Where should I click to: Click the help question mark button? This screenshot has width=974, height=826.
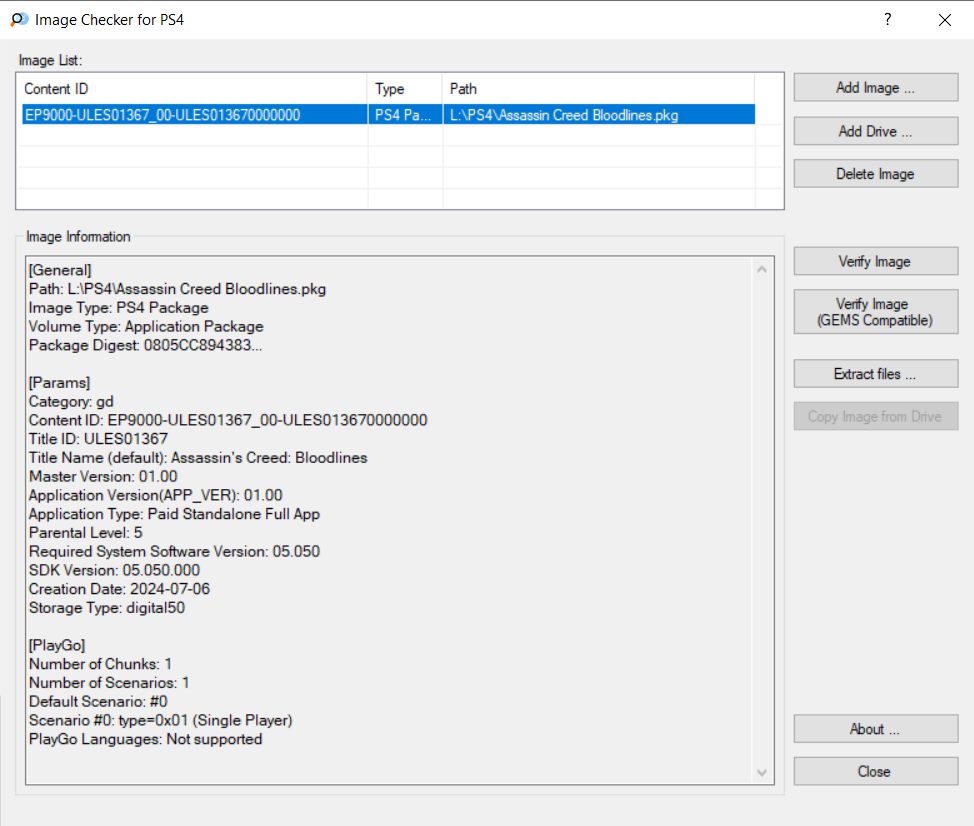(x=888, y=19)
